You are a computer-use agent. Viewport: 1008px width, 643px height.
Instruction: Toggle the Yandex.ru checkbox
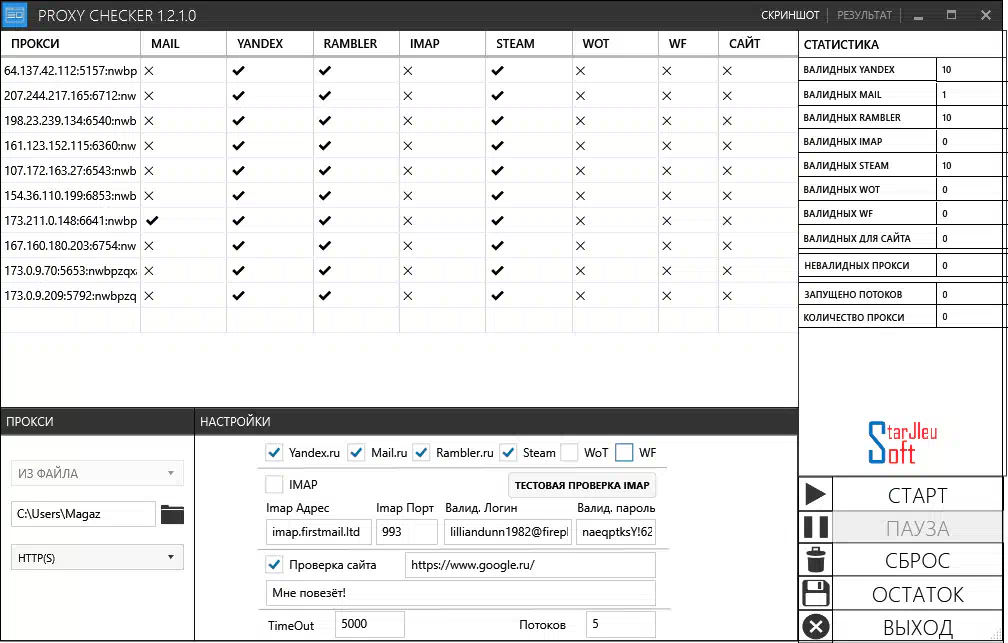click(x=274, y=453)
